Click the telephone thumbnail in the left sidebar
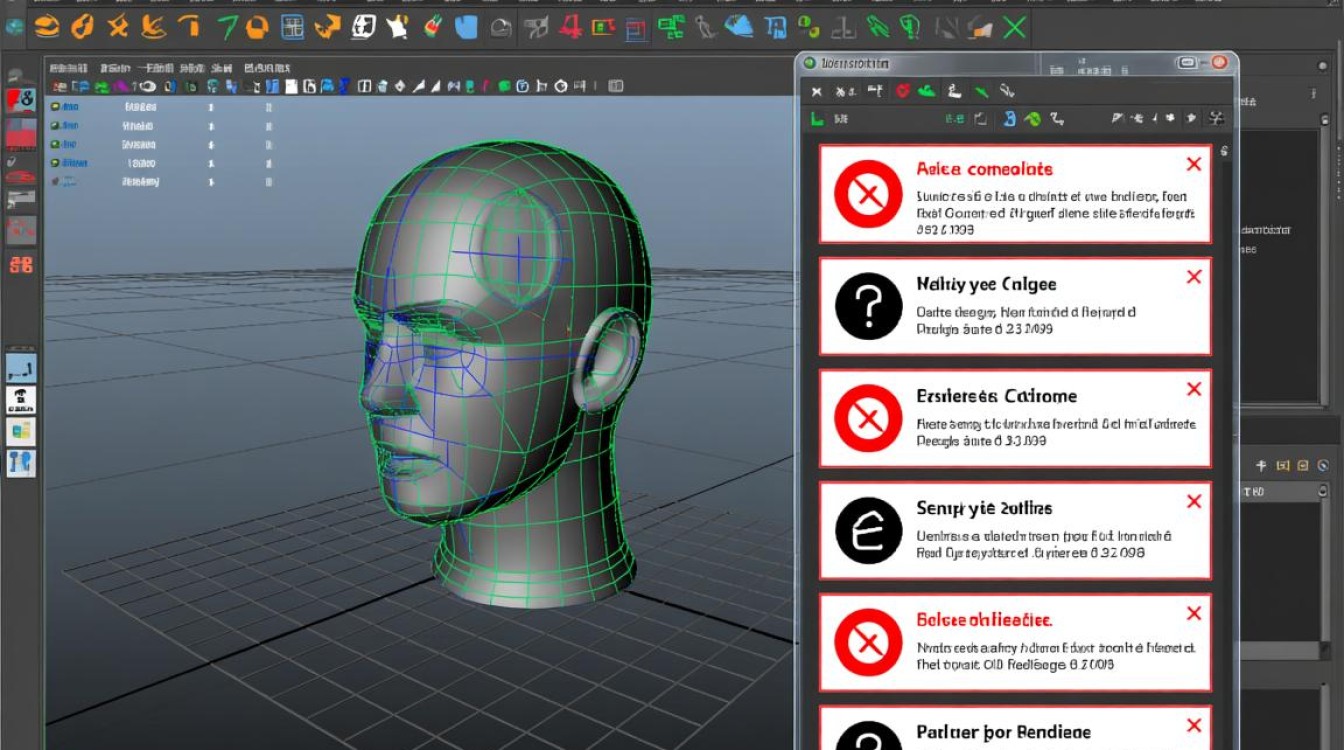1344x750 pixels. point(21,400)
